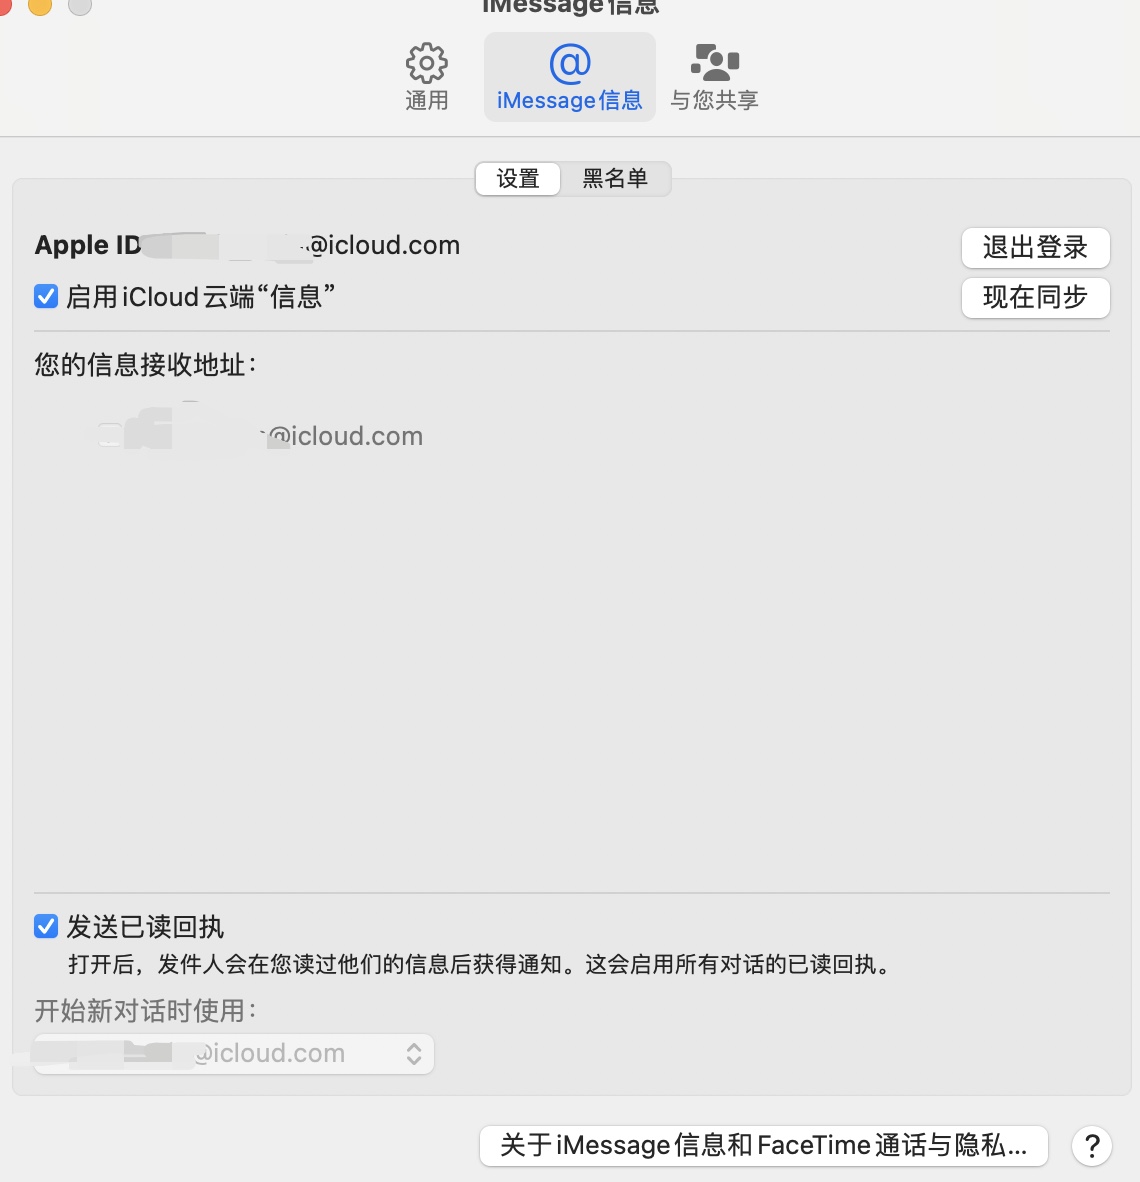Select the 设置 segment tab

click(518, 179)
